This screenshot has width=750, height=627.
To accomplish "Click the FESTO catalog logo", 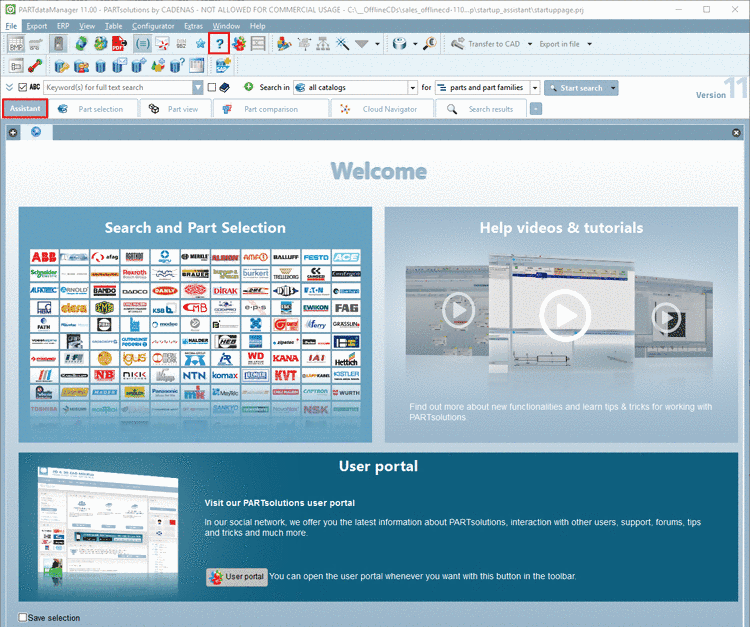I will [316, 257].
